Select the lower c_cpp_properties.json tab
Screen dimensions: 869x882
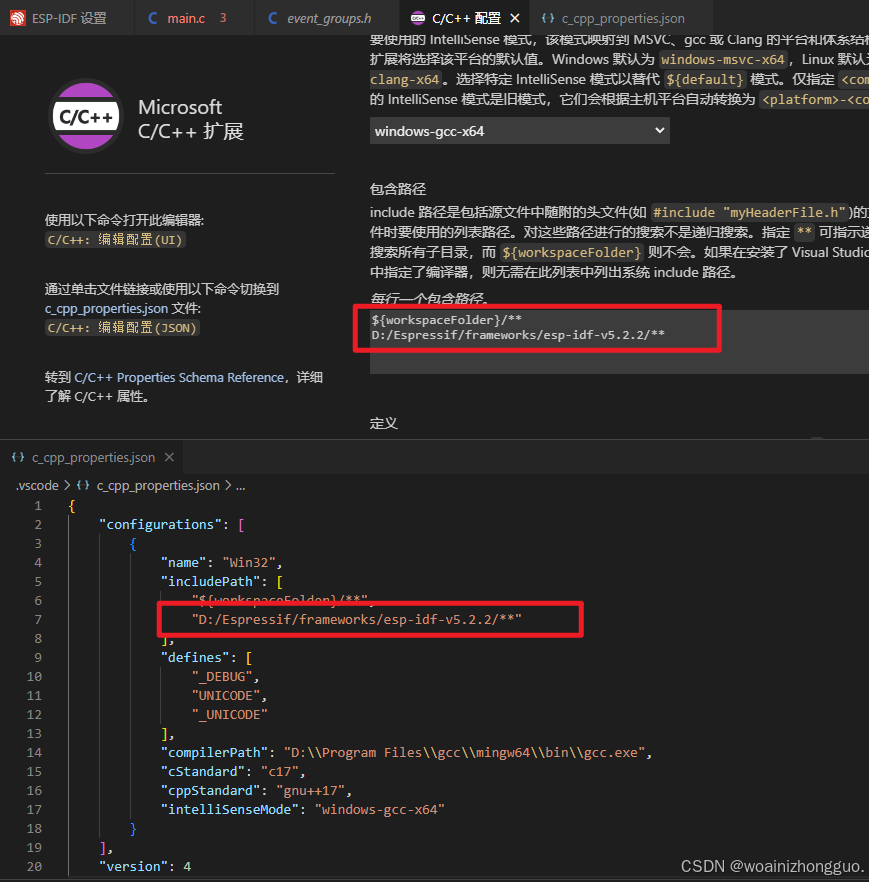coord(93,457)
